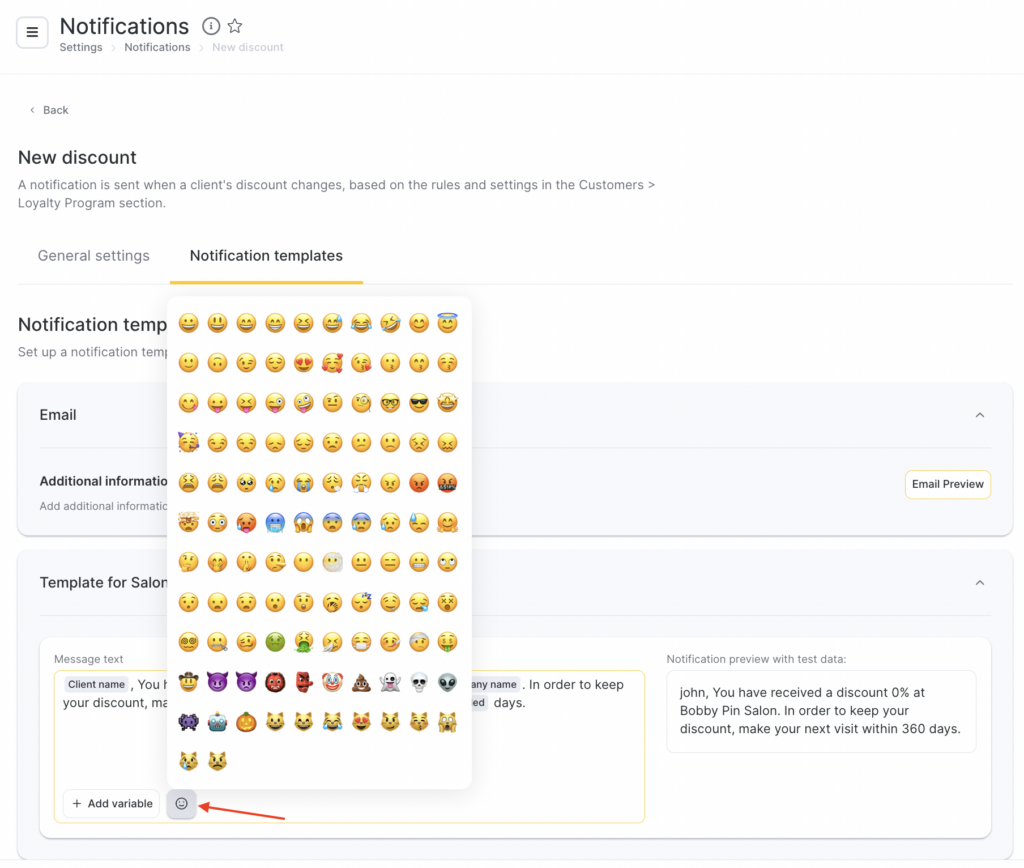The height and width of the screenshot is (868, 1024).
Task: Open the hamburger sidebar menu
Action: point(32,32)
